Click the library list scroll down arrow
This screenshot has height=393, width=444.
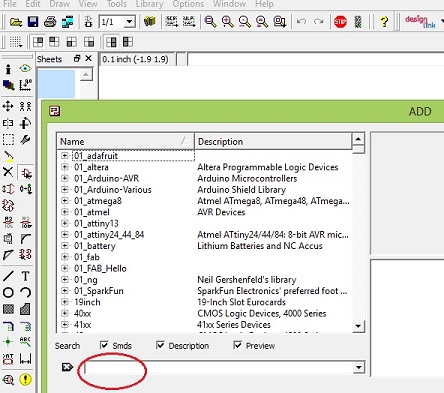point(358,326)
